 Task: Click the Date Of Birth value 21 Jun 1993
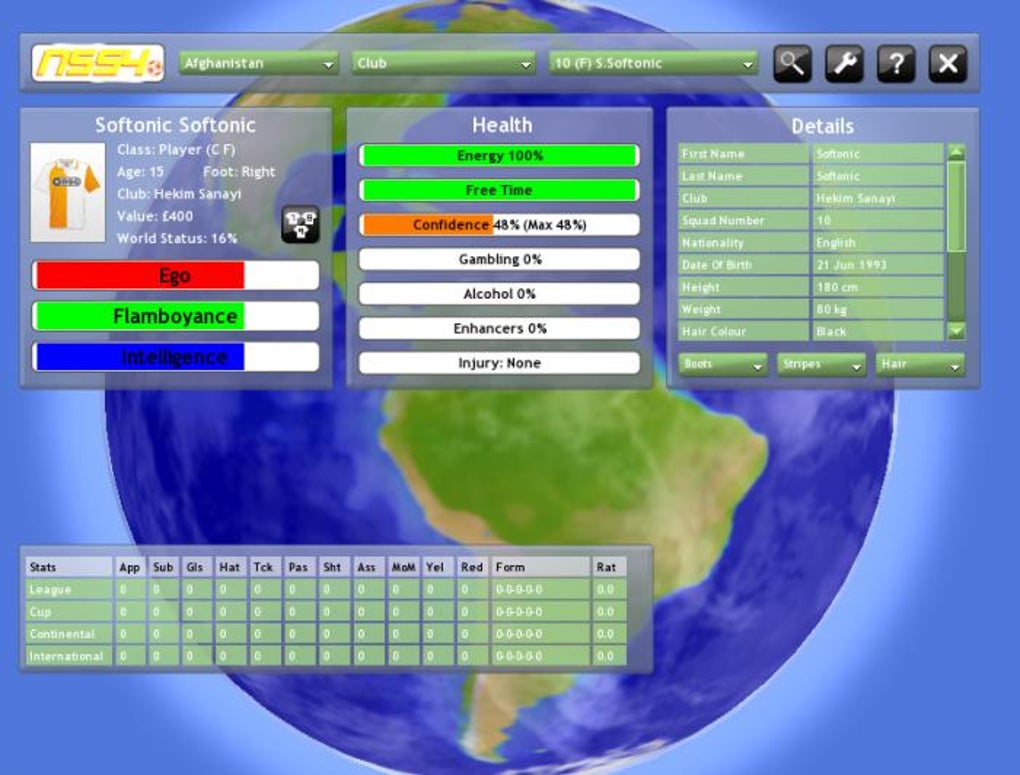point(878,265)
